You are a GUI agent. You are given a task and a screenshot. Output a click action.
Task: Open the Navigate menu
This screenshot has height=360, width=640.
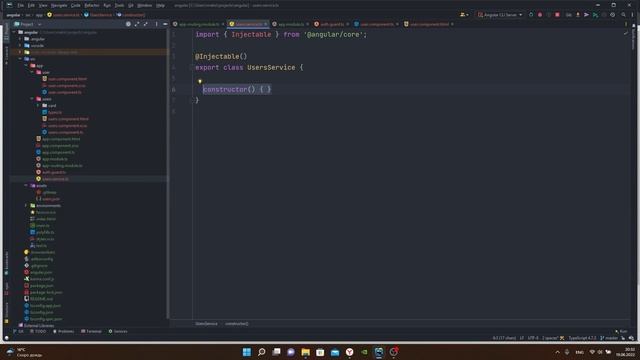click(x=59, y=5)
